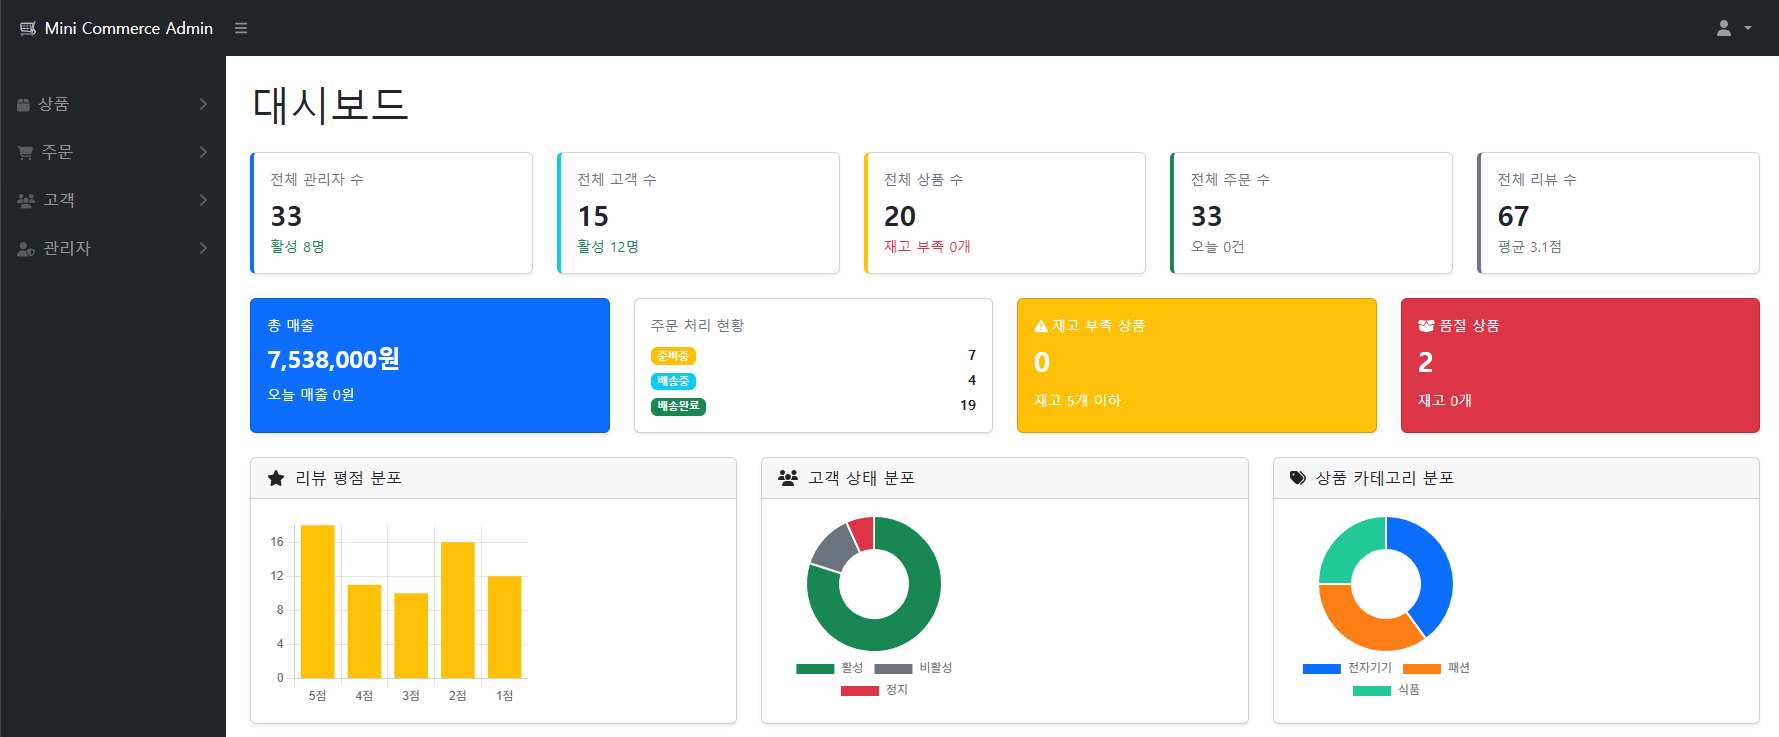Click the Mini Commerce Admin brand link
Viewport: 1779px width, 737px height.
116,28
